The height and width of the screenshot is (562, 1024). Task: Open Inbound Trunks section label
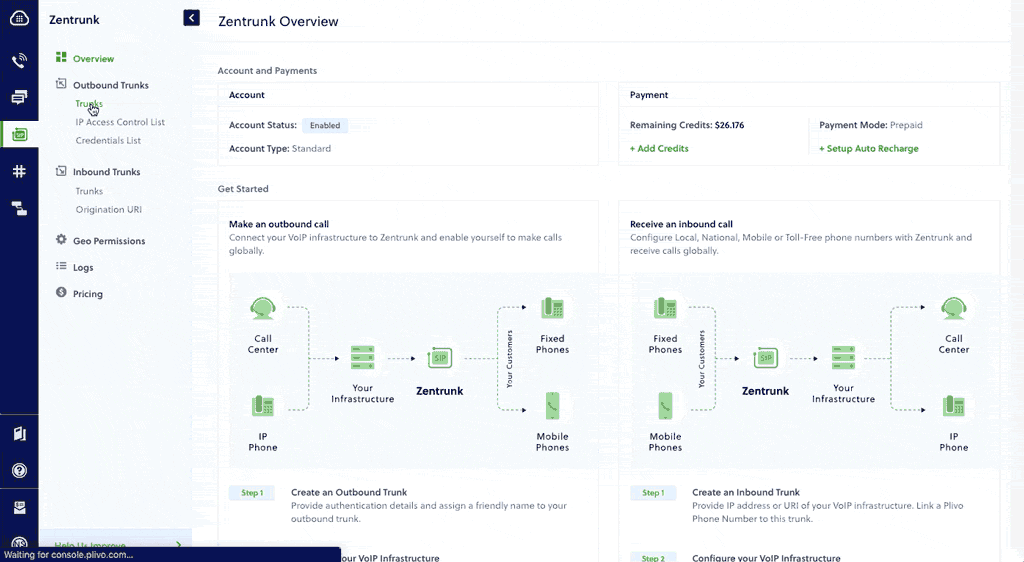[106, 172]
